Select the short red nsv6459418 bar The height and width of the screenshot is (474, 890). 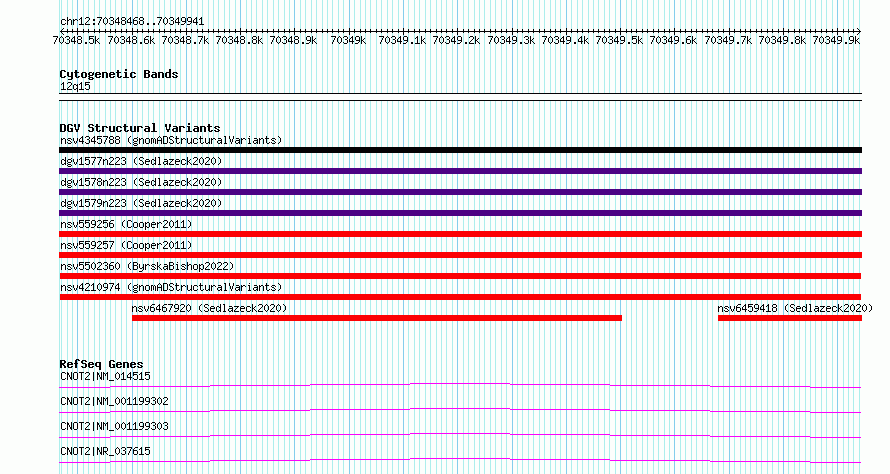tap(790, 318)
